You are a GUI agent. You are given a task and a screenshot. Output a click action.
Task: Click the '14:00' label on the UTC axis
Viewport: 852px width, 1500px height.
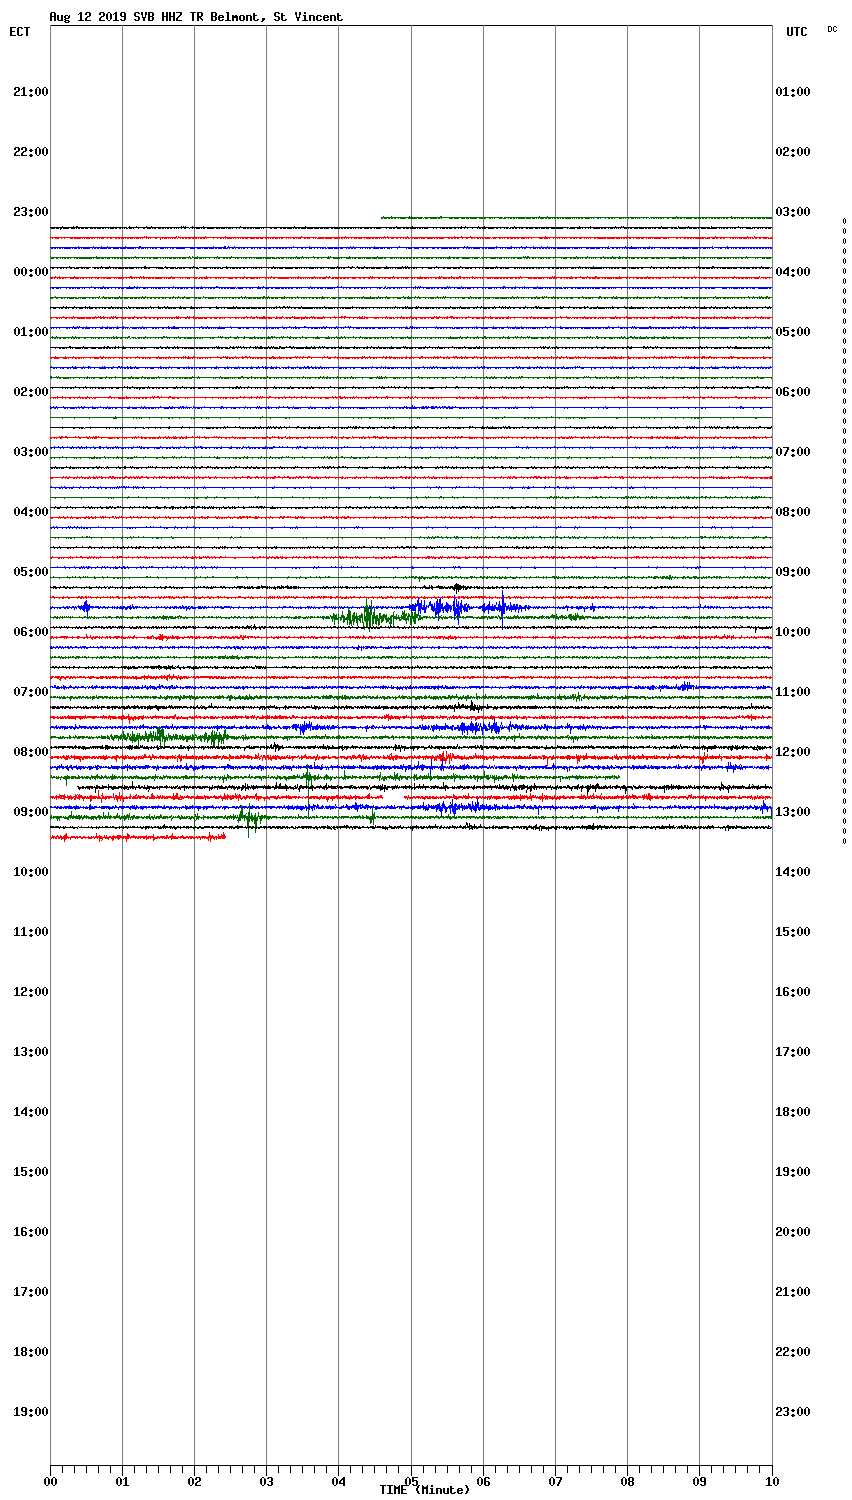793,872
